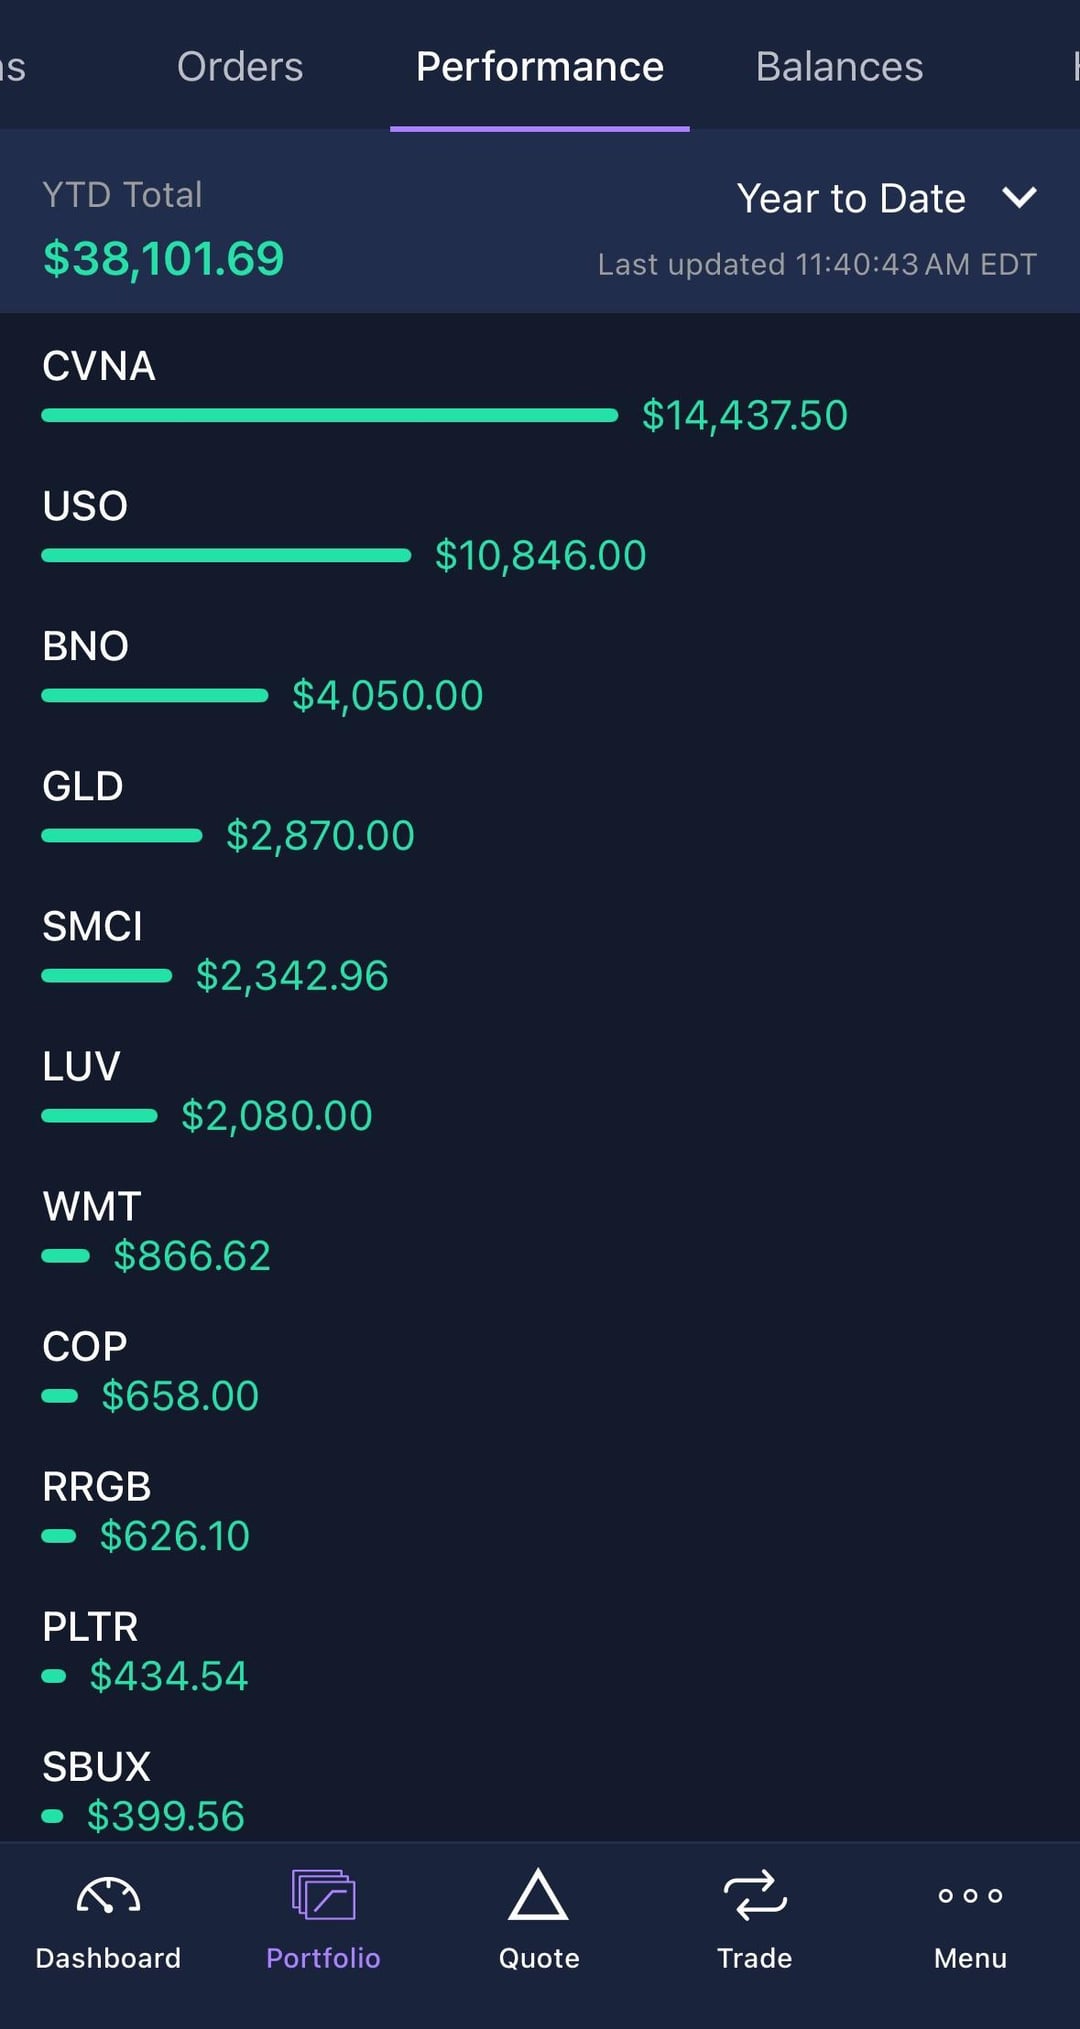Open the WMT ticker entry
Viewport: 1080px width, 2029px height.
pos(92,1207)
